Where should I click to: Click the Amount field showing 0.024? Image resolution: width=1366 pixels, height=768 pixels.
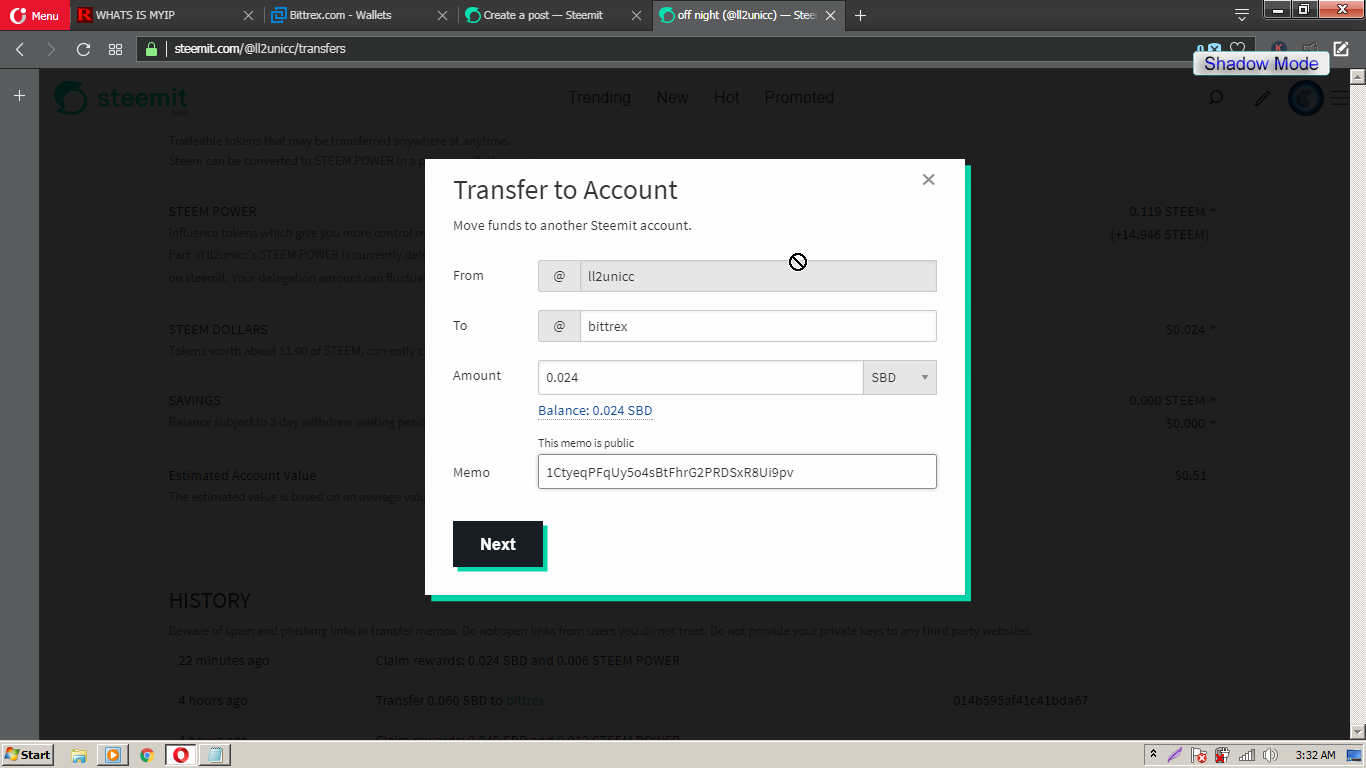click(x=700, y=377)
